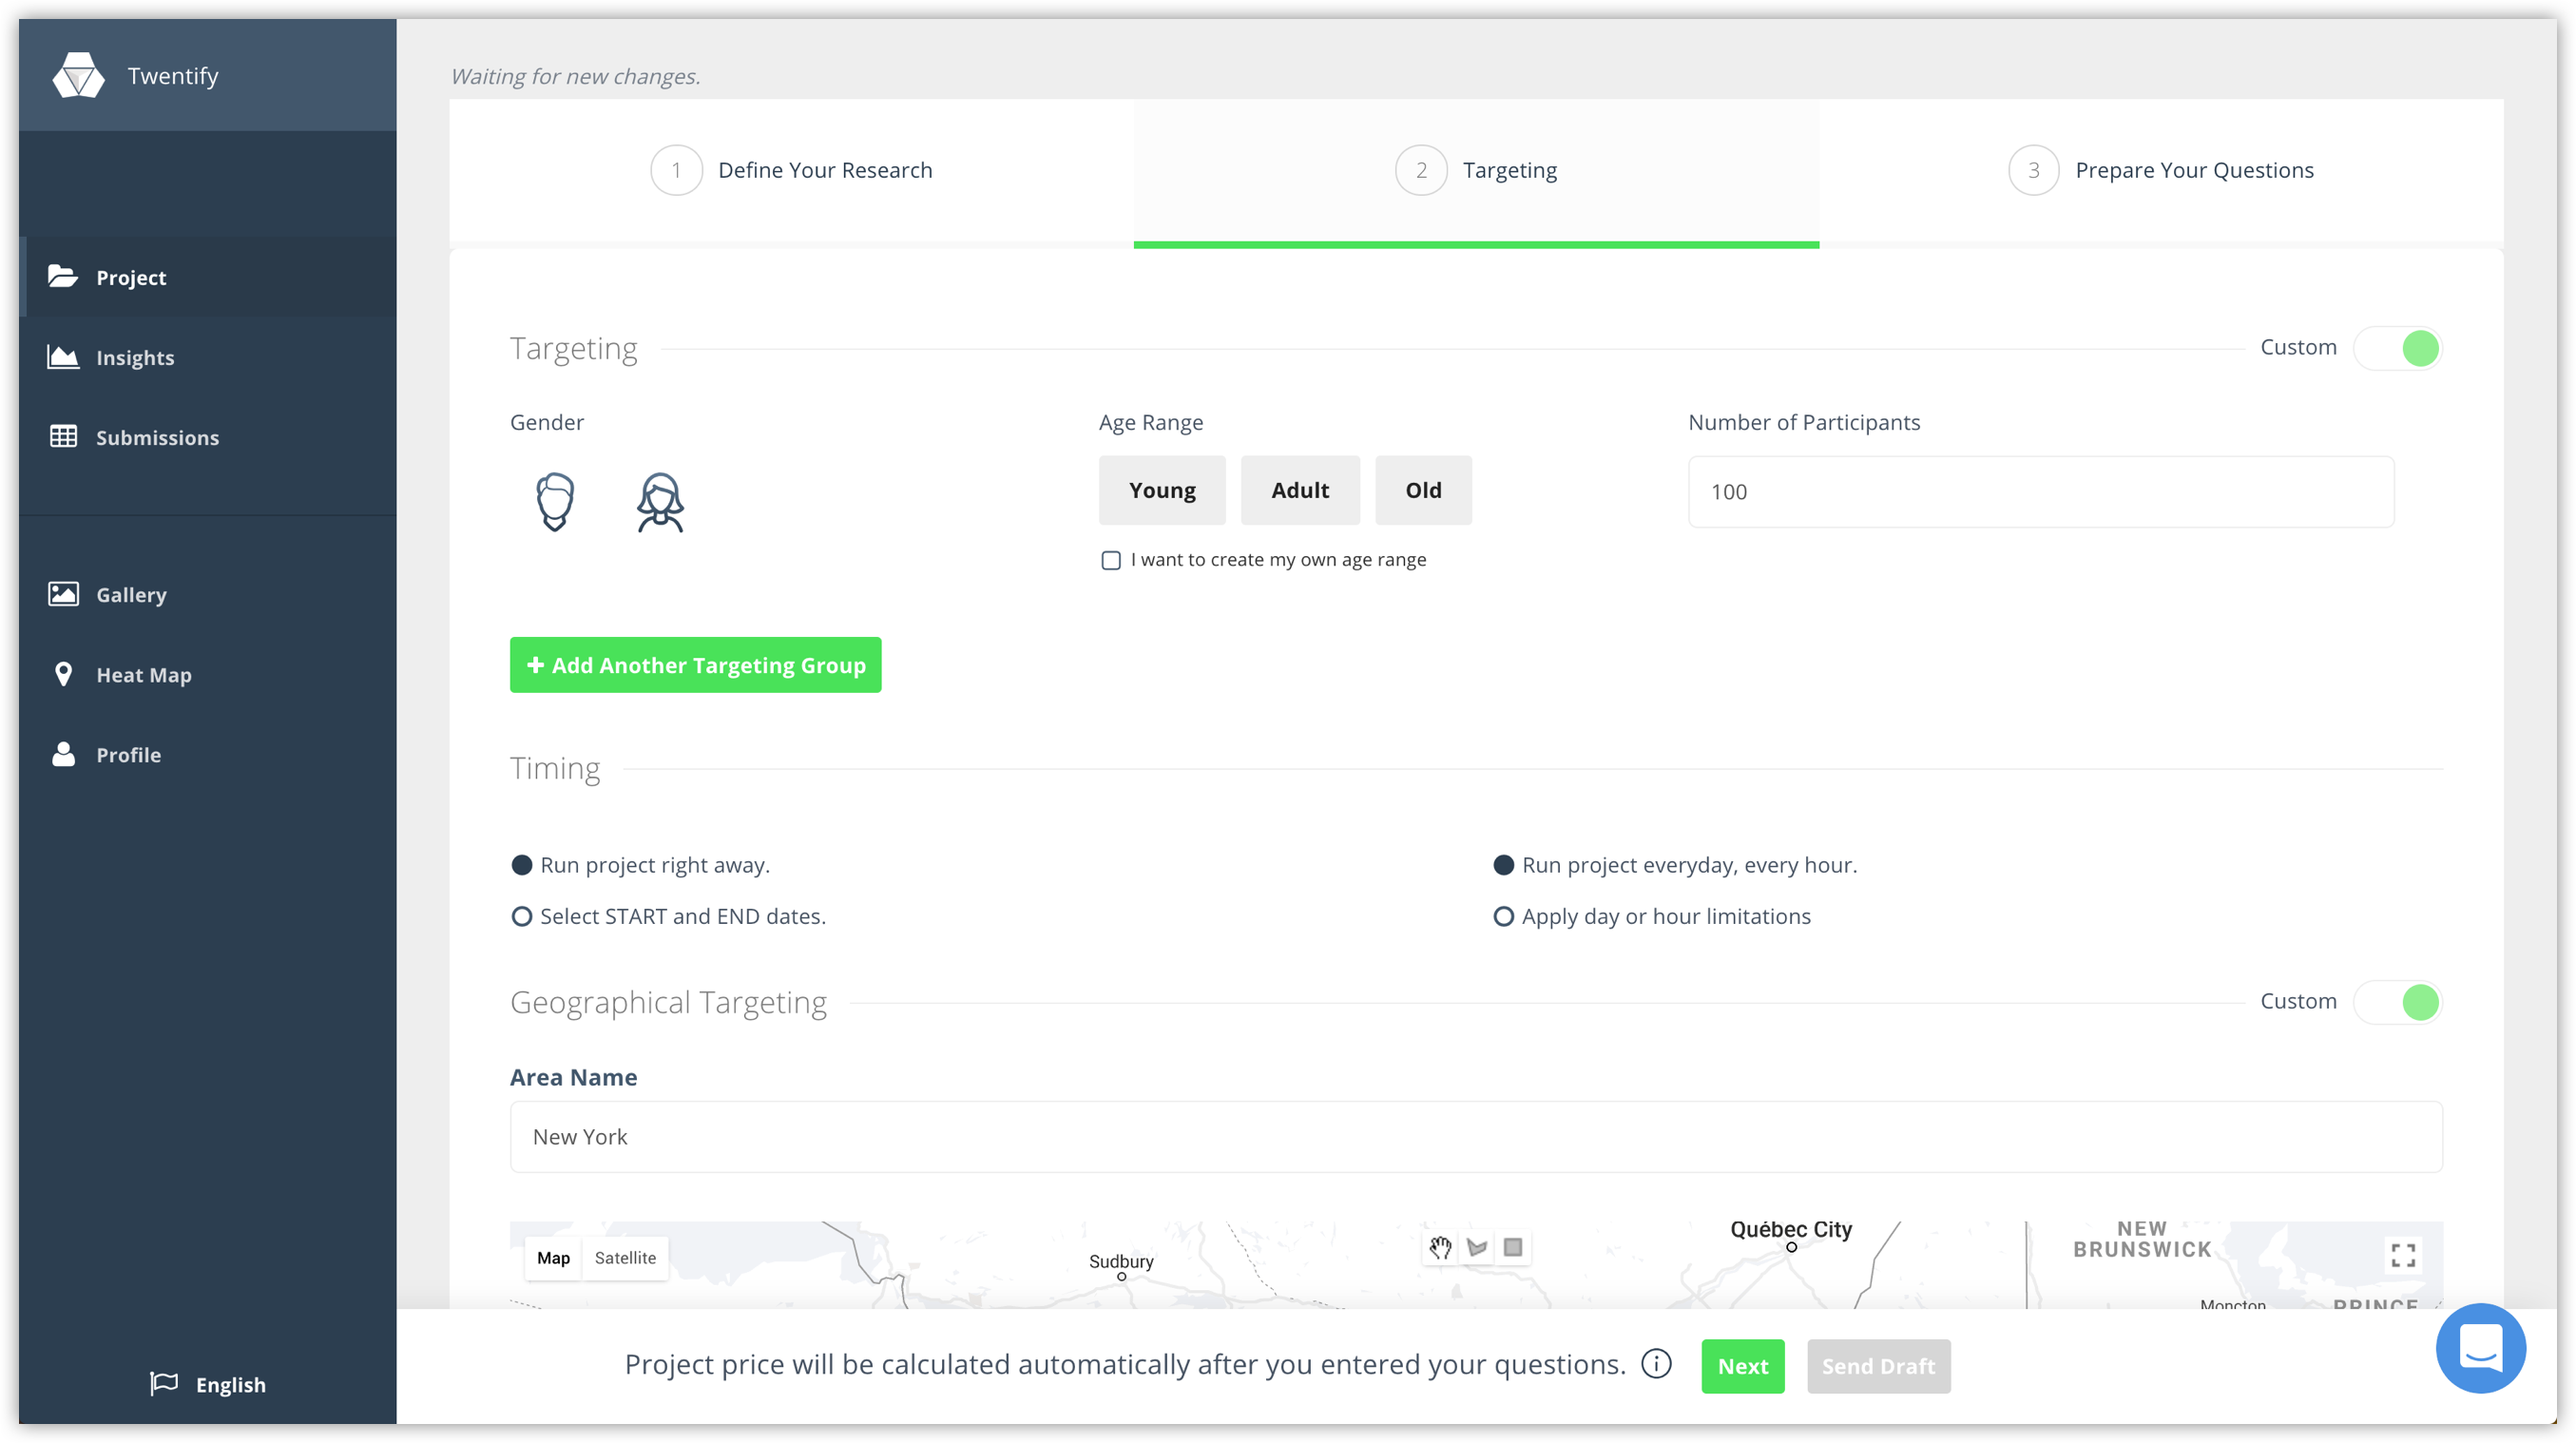This screenshot has height=1443, width=2576.
Task: Change language via English link
Action: [x=231, y=1384]
